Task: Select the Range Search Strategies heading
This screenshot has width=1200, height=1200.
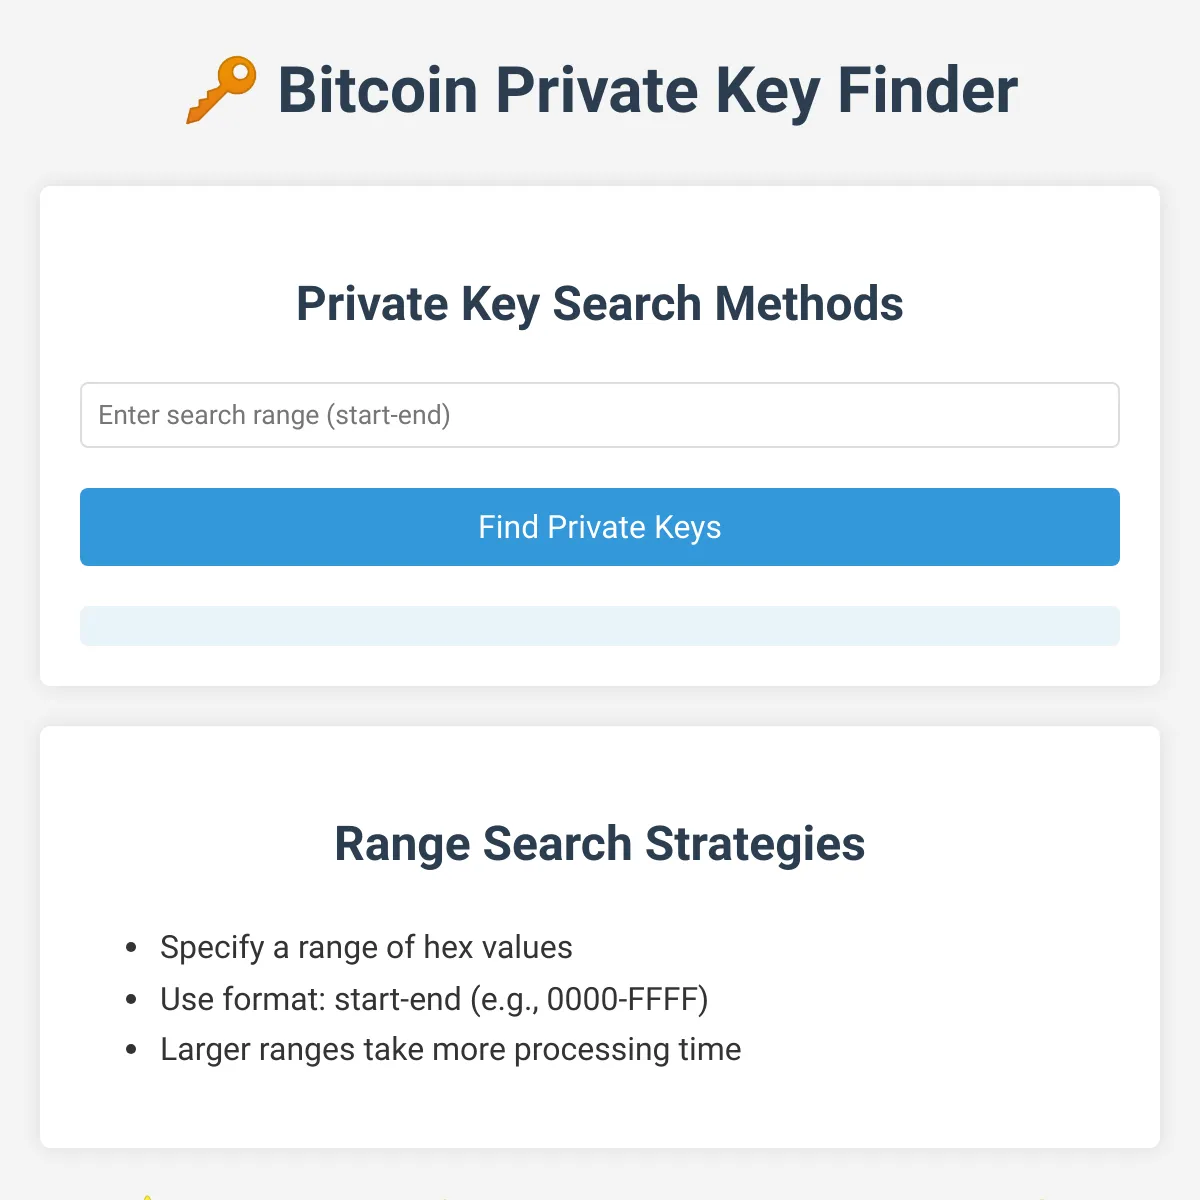Action: point(600,844)
